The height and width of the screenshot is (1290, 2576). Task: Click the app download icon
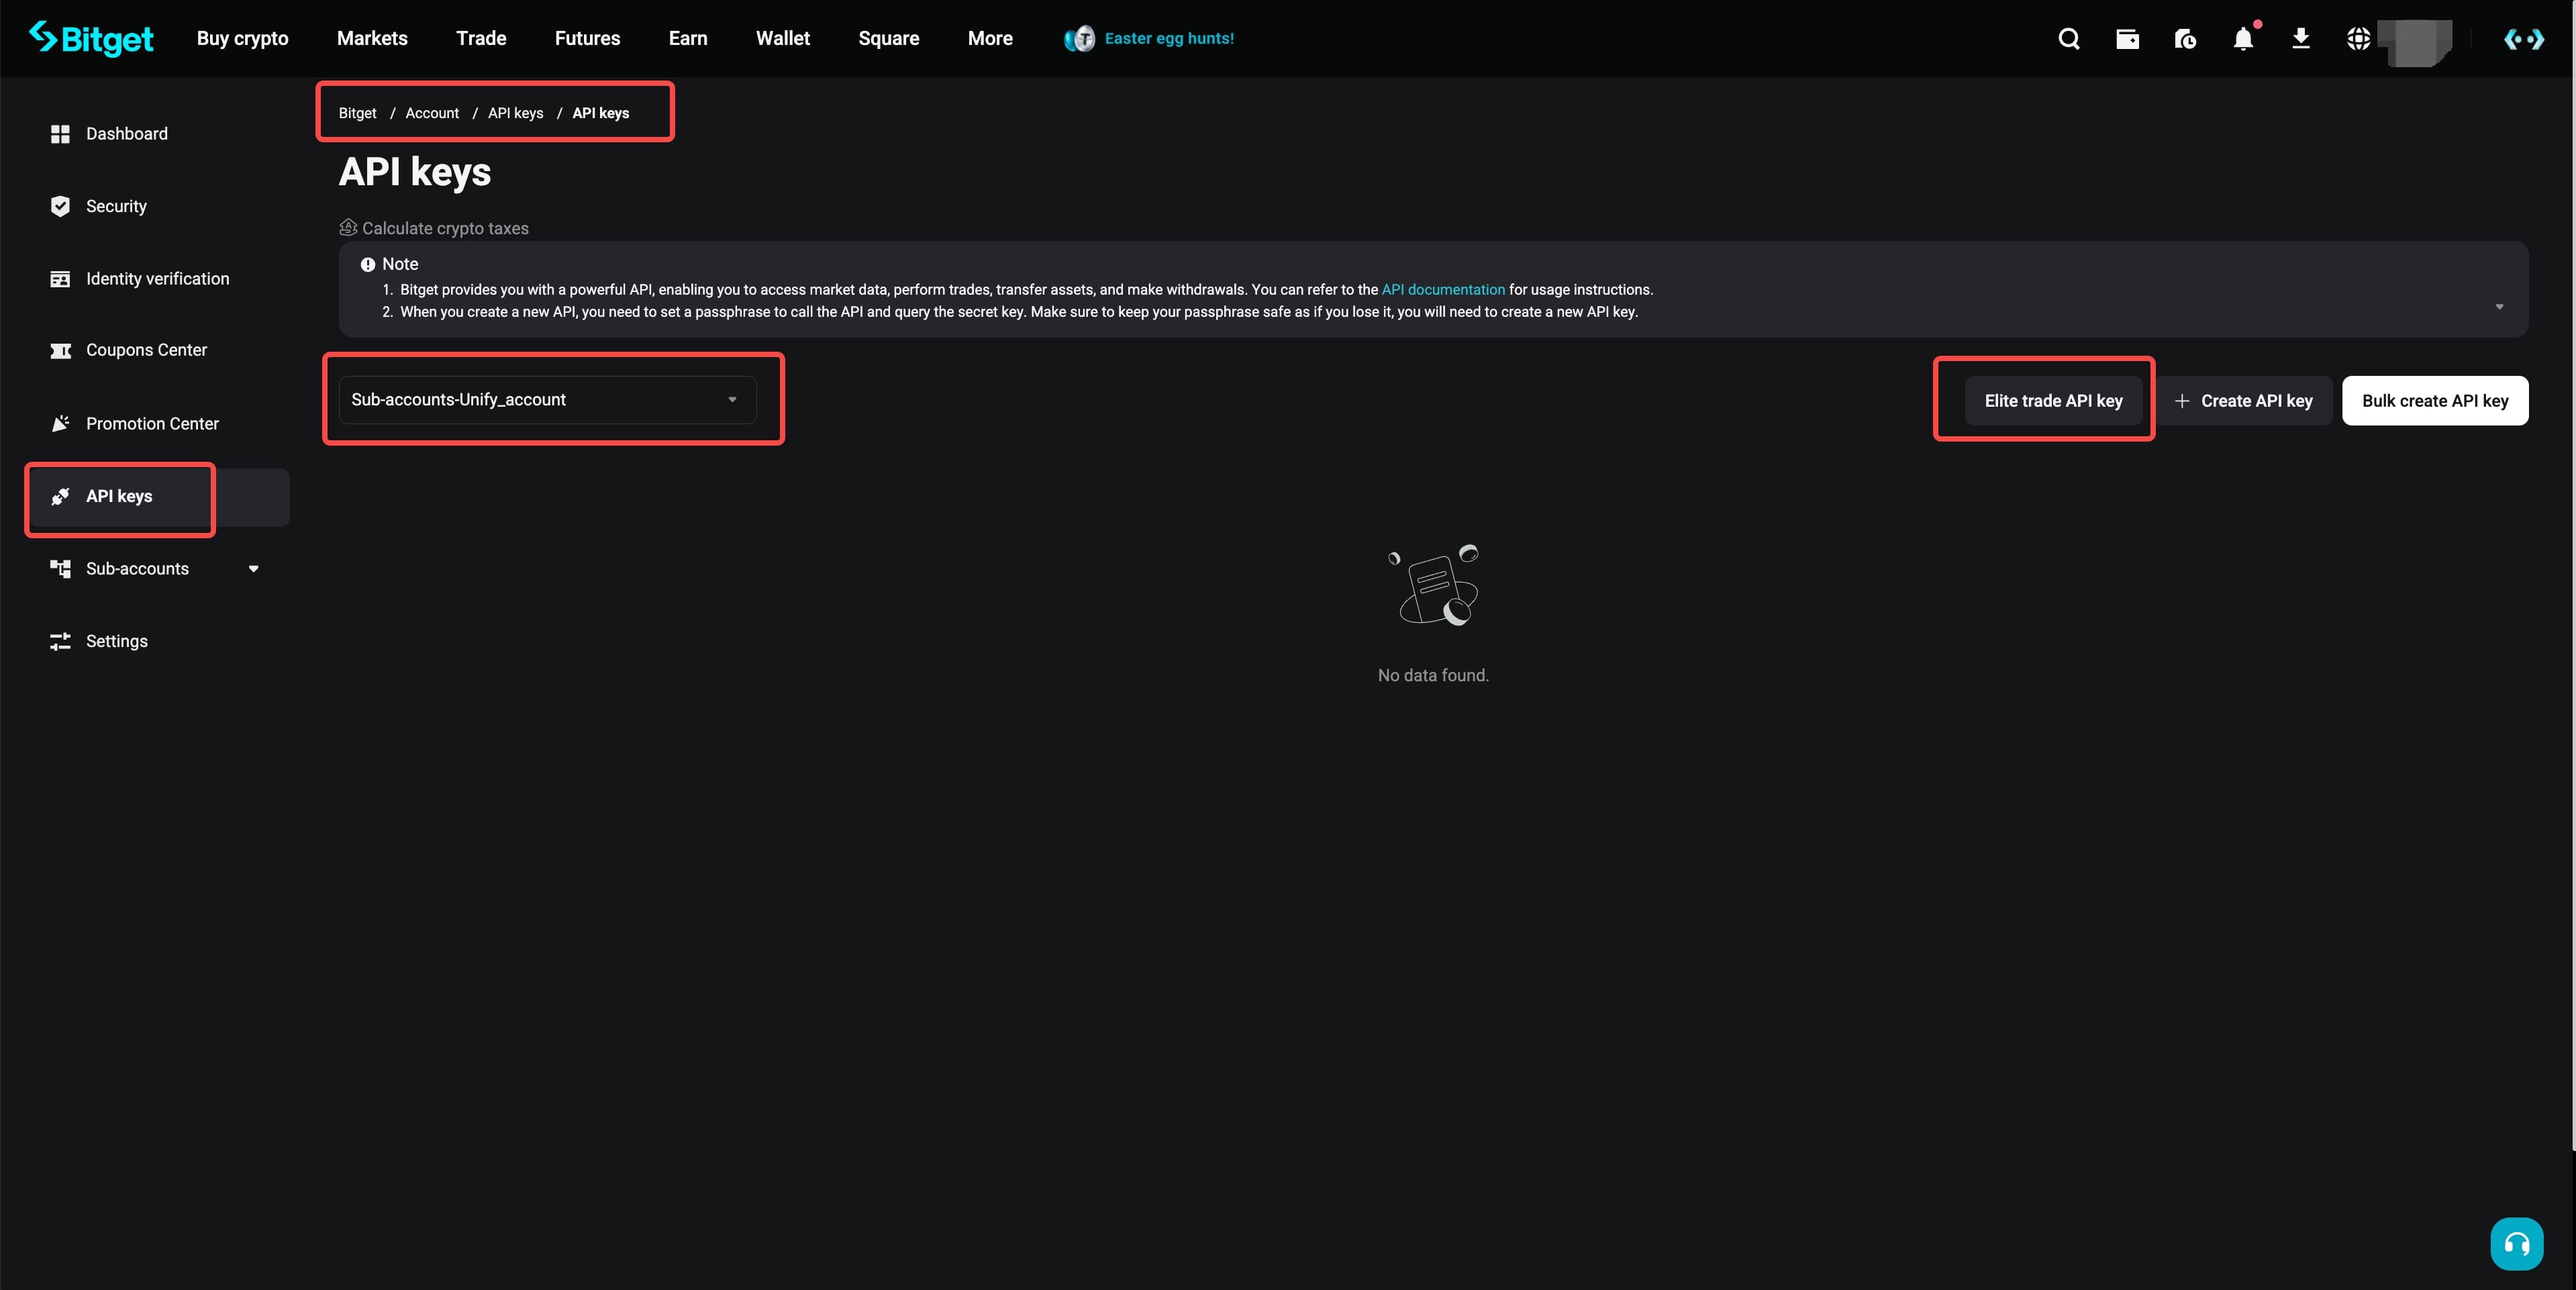(2300, 39)
